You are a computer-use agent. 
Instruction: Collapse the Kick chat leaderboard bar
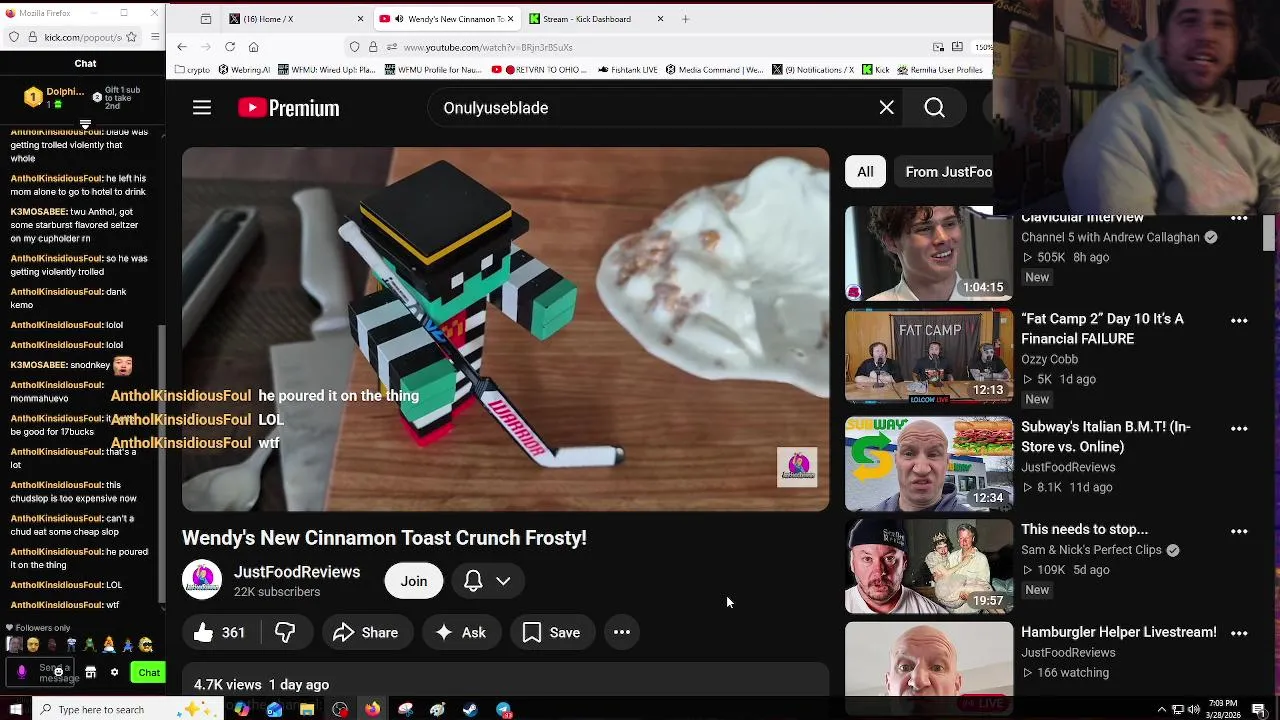click(85, 125)
